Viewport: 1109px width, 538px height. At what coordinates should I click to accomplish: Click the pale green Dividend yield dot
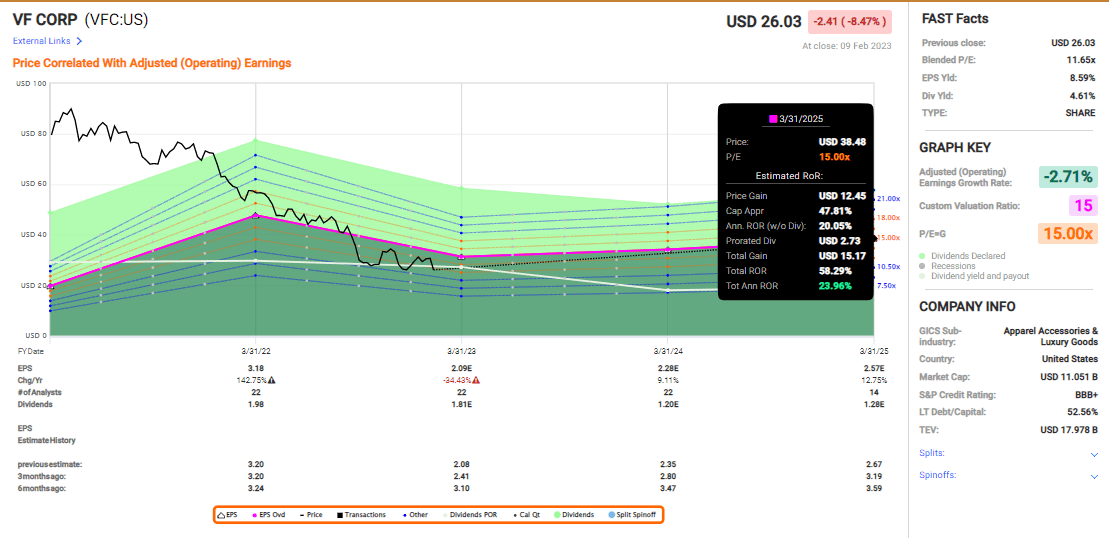click(x=922, y=276)
